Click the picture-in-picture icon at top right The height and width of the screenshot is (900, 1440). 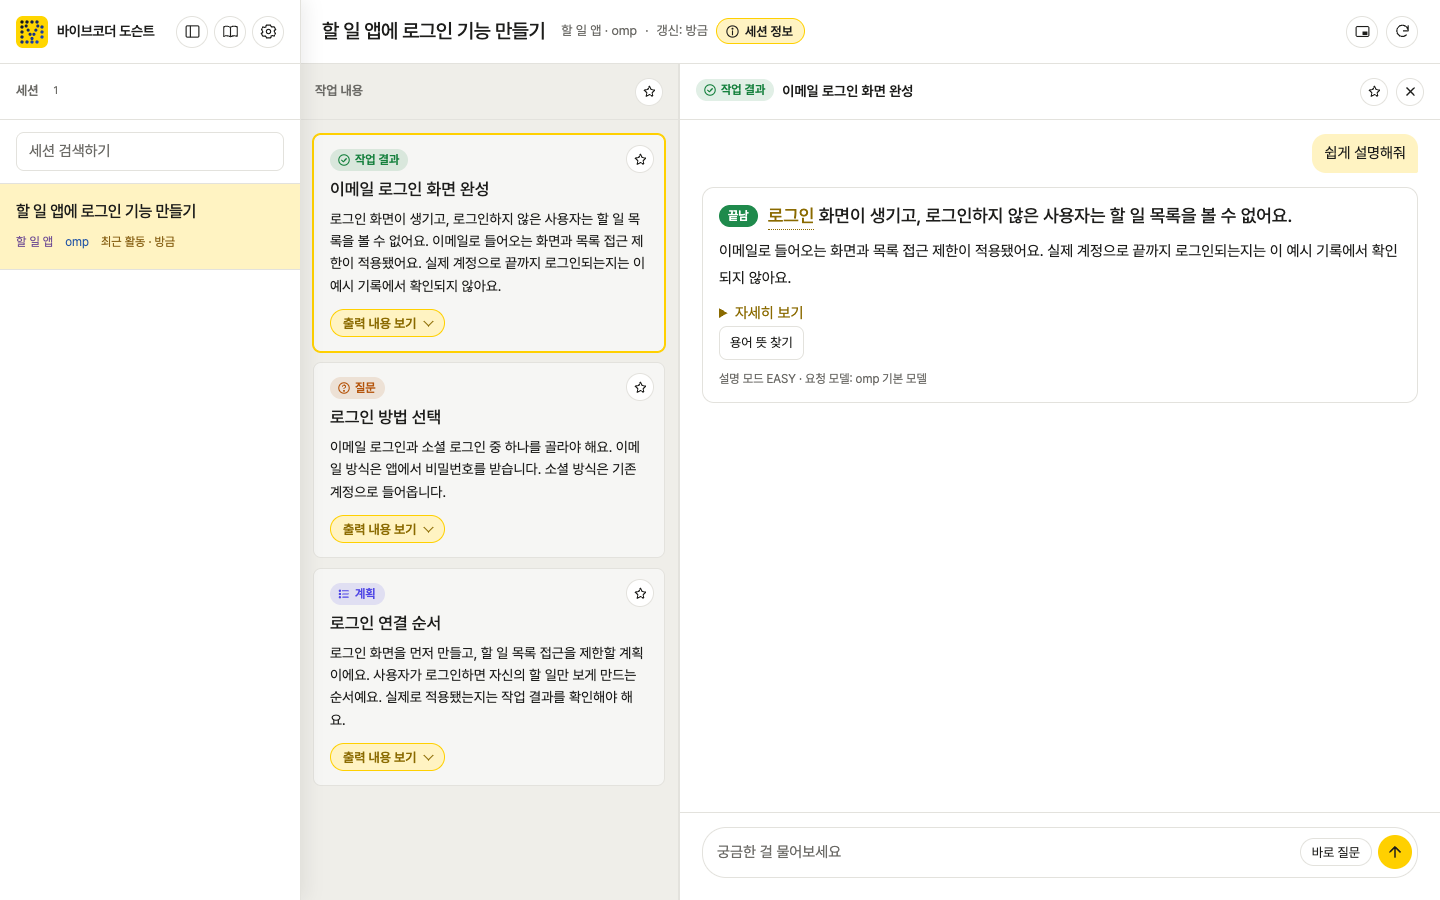[x=1362, y=32]
